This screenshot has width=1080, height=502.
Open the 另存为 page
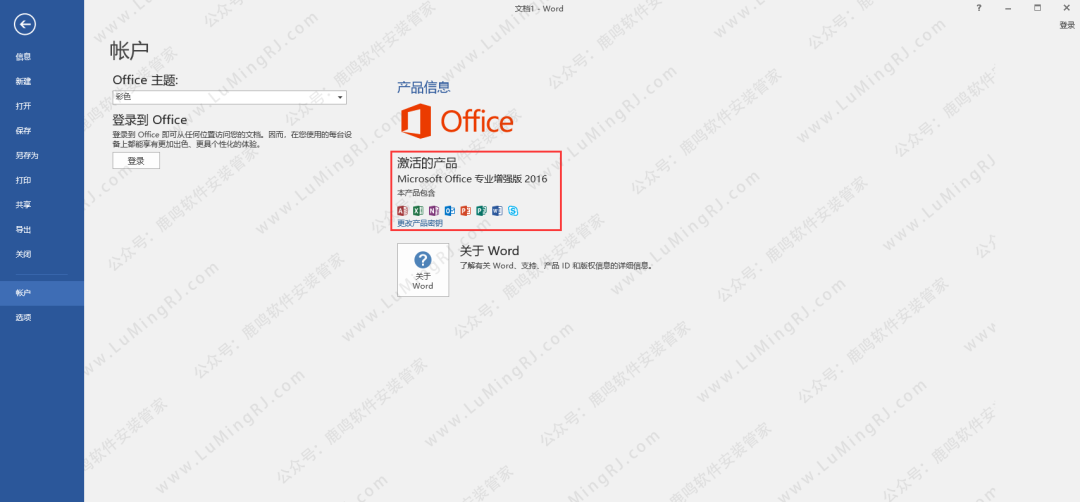(x=42, y=156)
